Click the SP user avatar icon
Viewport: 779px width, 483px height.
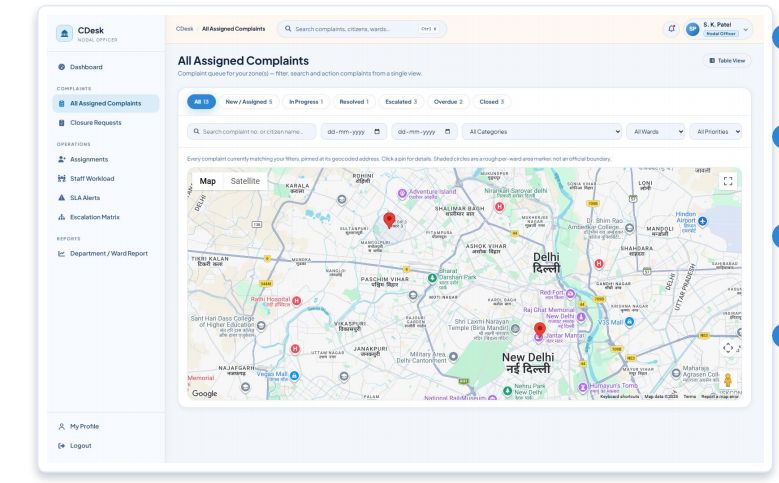693,29
